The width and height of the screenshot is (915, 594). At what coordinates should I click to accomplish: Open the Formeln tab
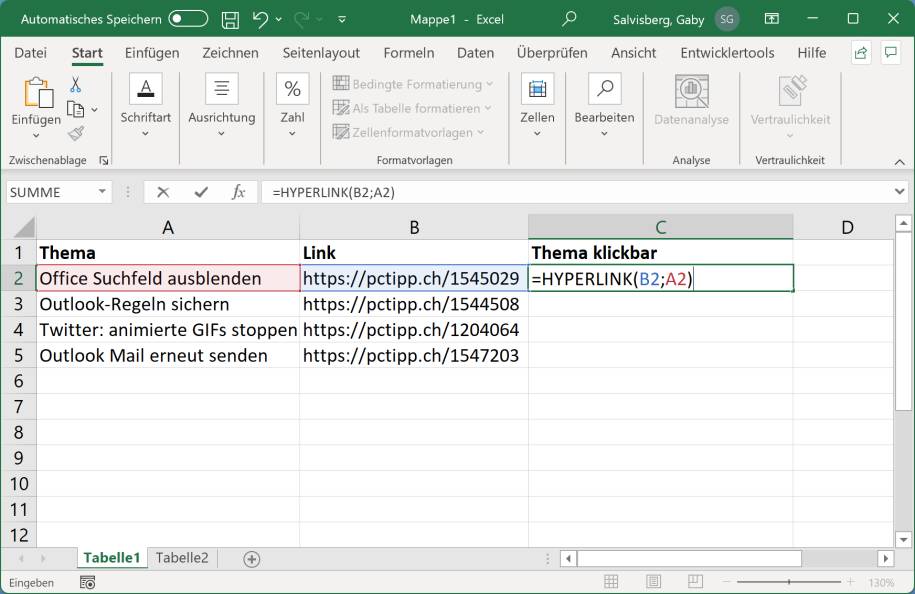pos(408,53)
